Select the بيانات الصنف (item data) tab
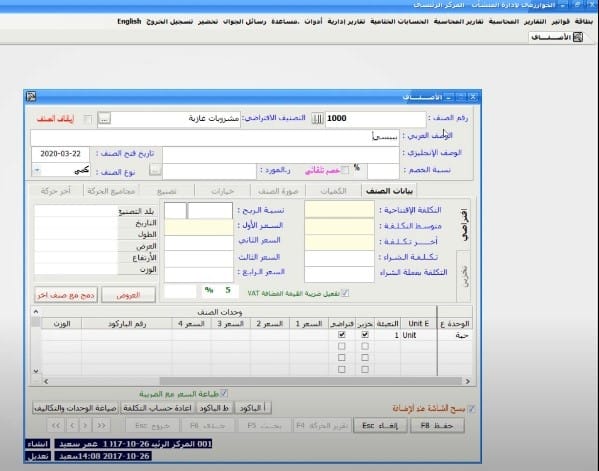 coord(389,191)
